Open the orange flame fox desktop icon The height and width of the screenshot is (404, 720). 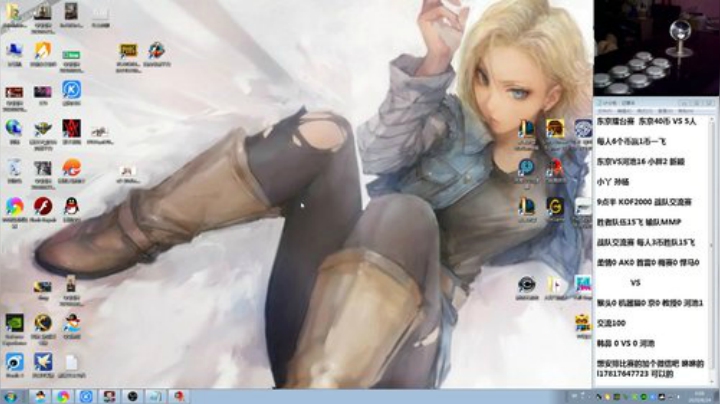43,50
